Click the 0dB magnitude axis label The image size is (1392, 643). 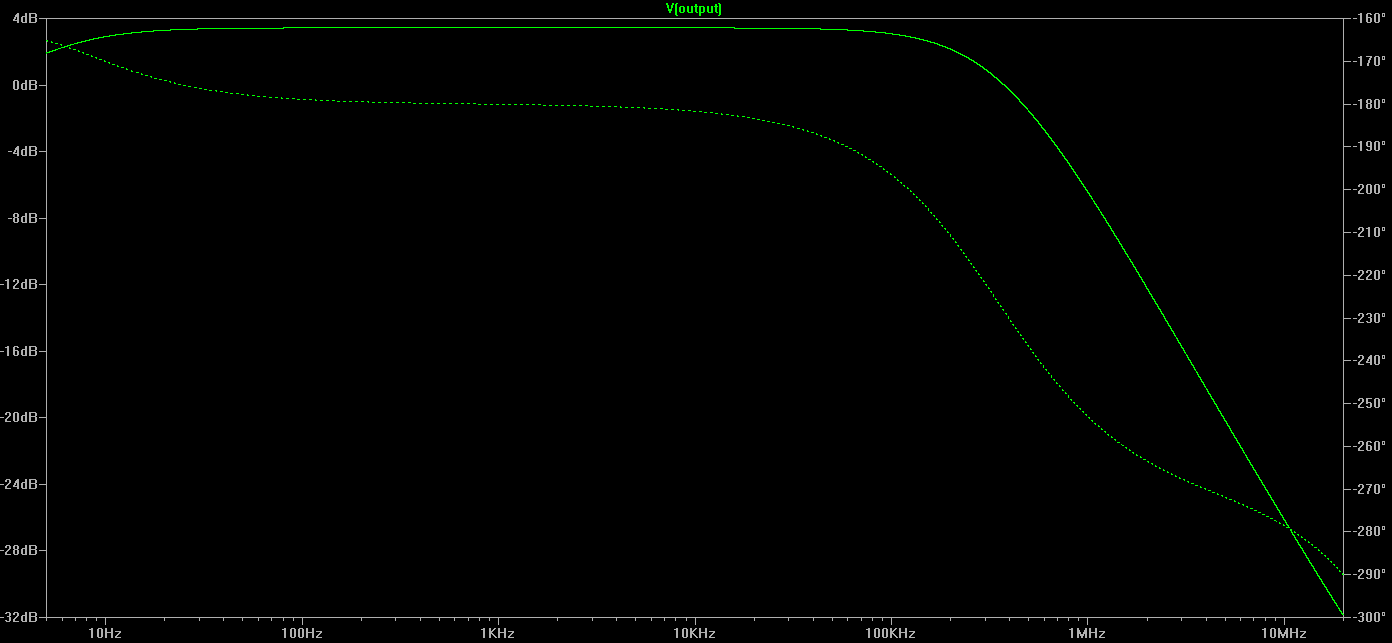point(25,85)
